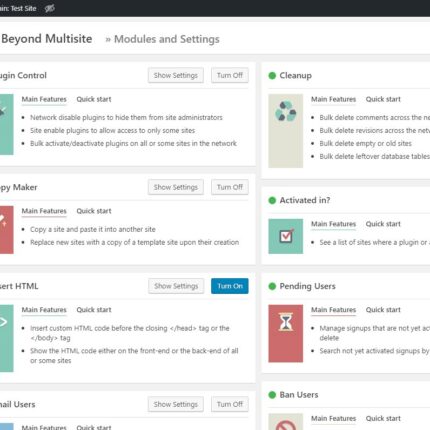Click the Plugin Control module title
This screenshot has width=430, height=430.
point(23,76)
